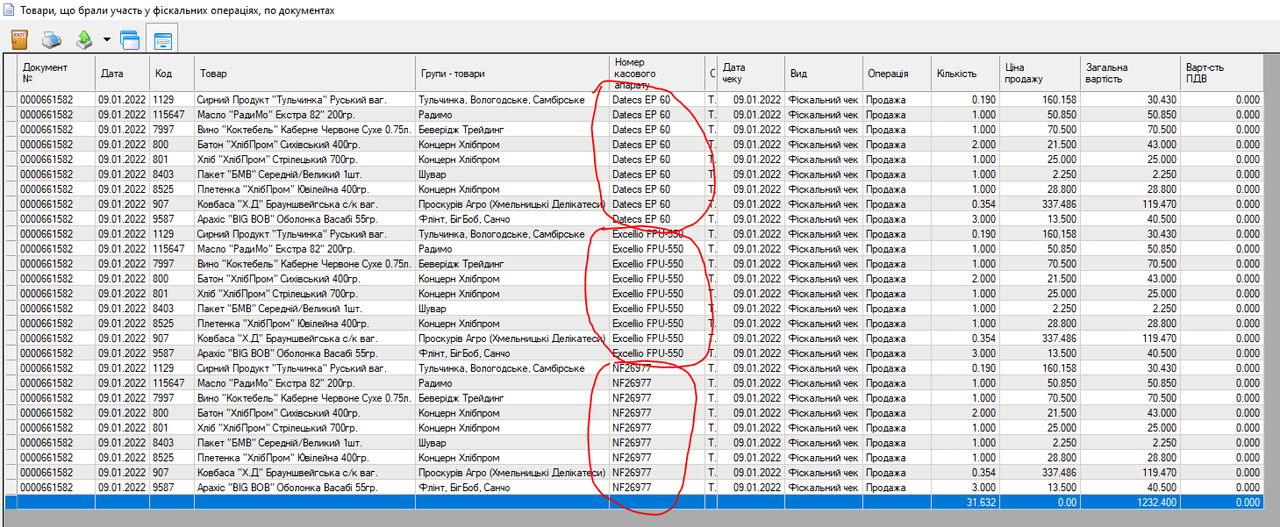Click total quantity "31.632" in the summary row
The width and height of the screenshot is (1280, 527).
tap(966, 502)
